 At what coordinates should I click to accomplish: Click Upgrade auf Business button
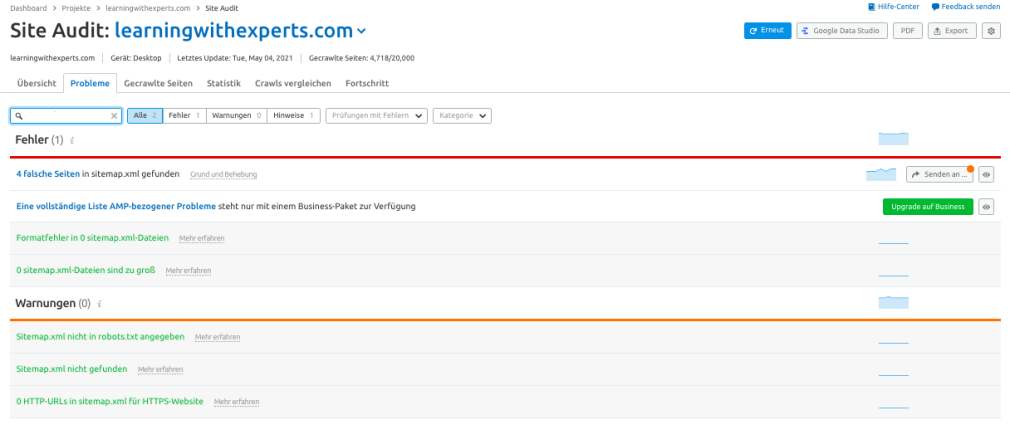click(928, 207)
